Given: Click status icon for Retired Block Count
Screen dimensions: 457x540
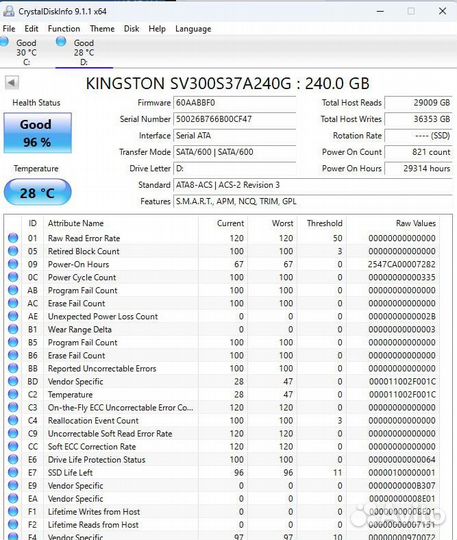Looking at the screenshot, I should [x=13, y=251].
